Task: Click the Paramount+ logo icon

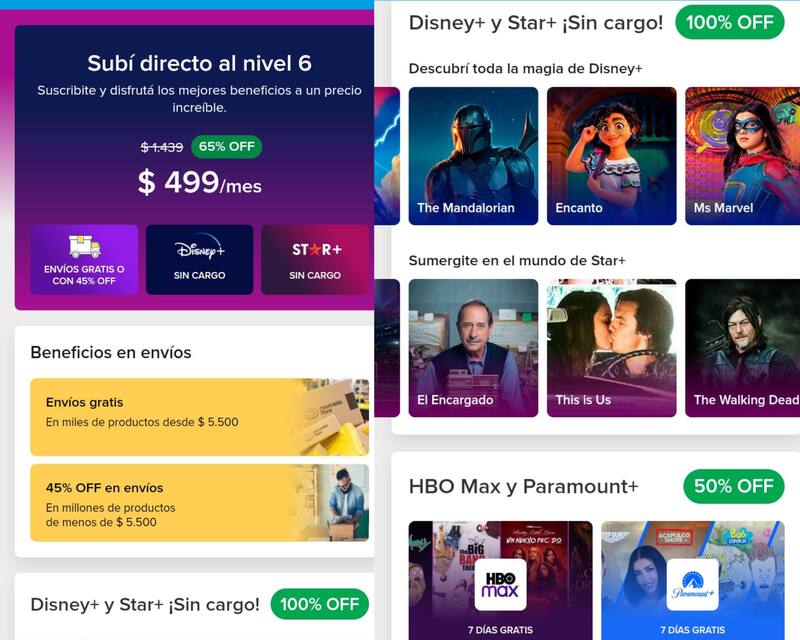Action: click(x=692, y=584)
